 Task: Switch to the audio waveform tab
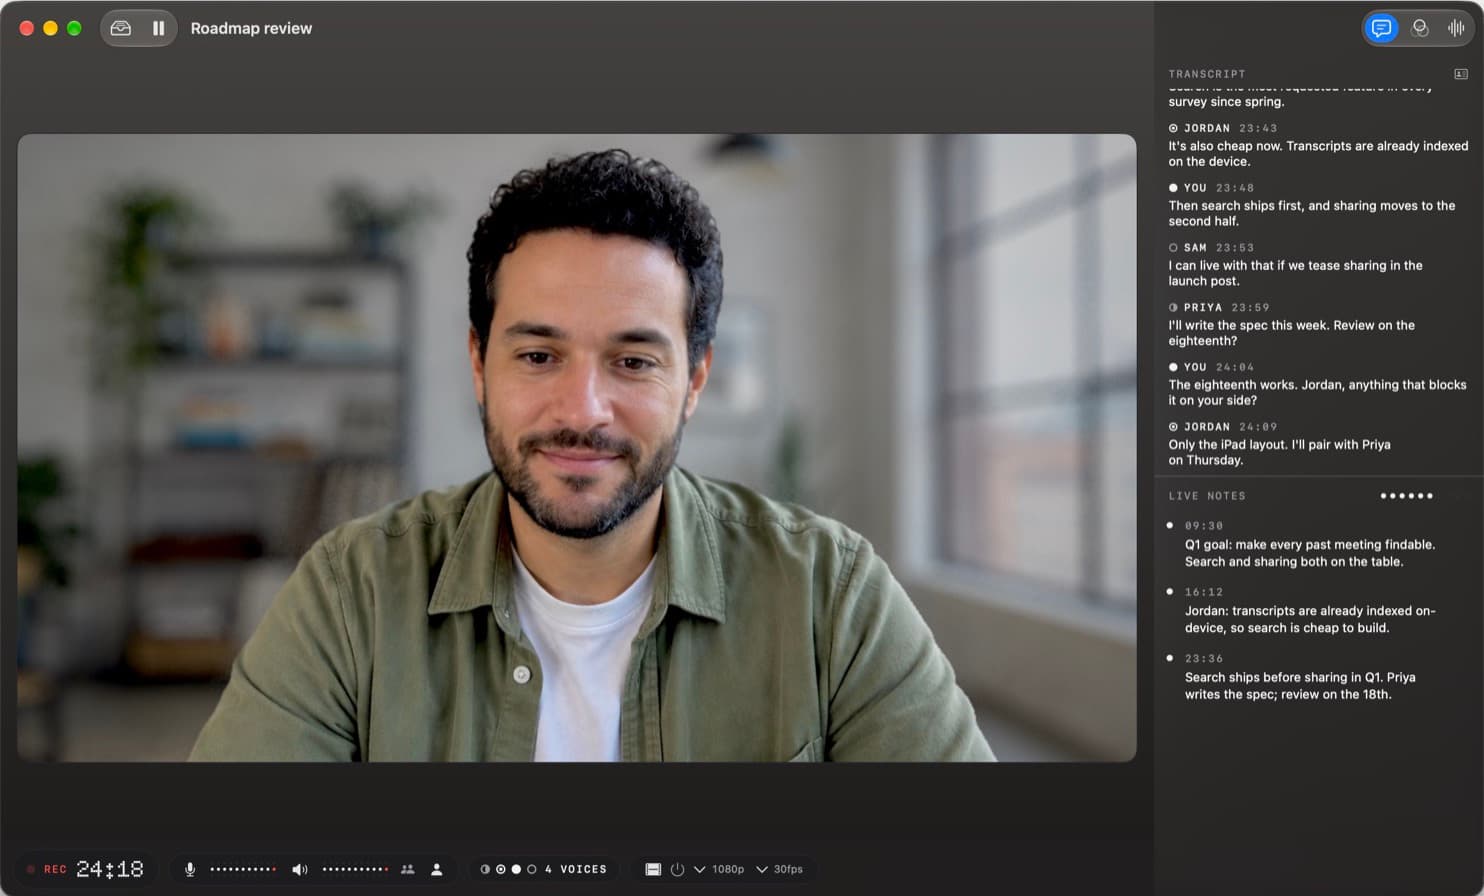(x=1456, y=28)
